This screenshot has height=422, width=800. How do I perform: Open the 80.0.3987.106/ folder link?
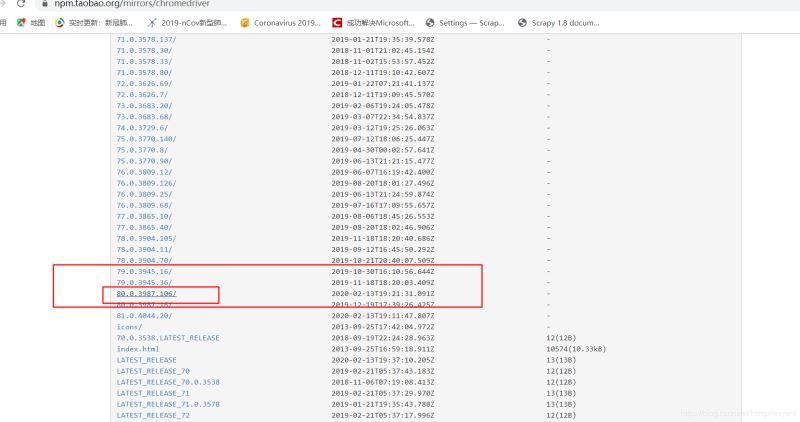pos(146,294)
